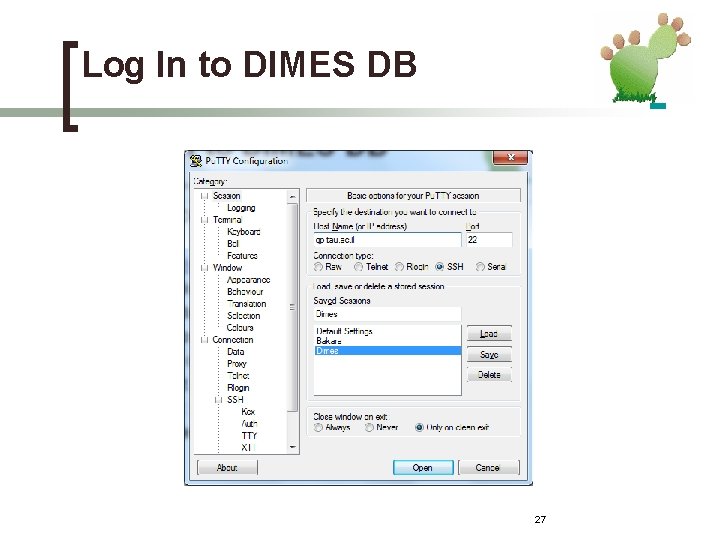
Task: Close the PuTTY Configuration window
Action: 510,157
